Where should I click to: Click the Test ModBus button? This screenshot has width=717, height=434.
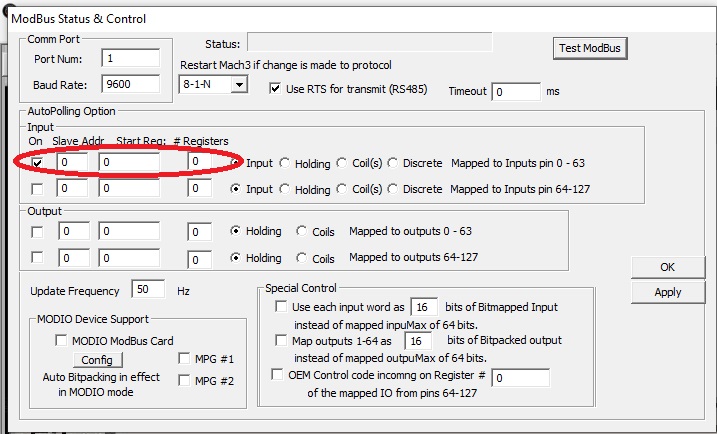[x=590, y=48]
